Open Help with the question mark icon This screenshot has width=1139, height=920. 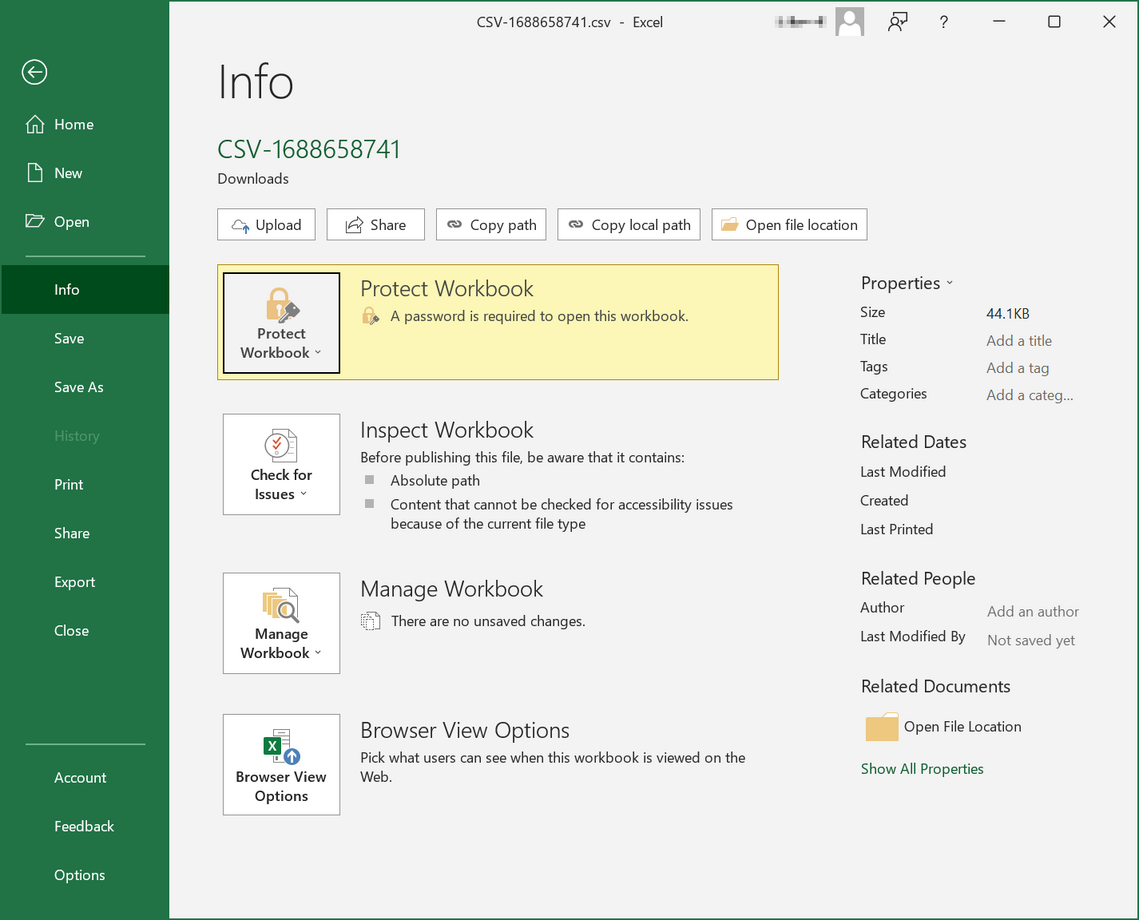pyautogui.click(x=944, y=22)
